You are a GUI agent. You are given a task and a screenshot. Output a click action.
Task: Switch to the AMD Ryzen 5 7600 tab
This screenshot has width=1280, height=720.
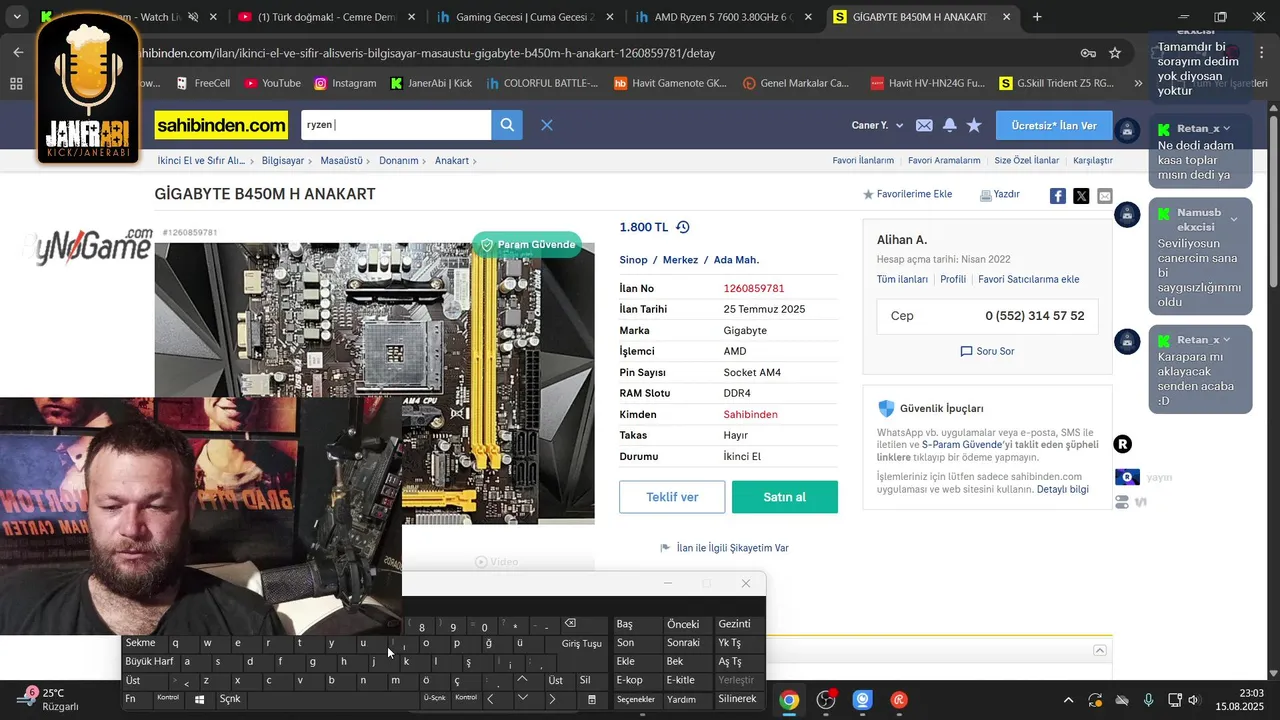tap(723, 17)
